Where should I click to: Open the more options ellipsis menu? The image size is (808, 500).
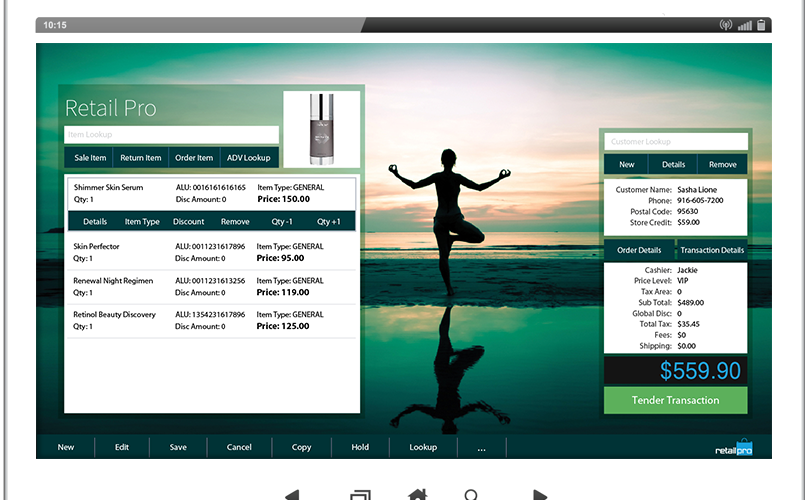click(481, 448)
